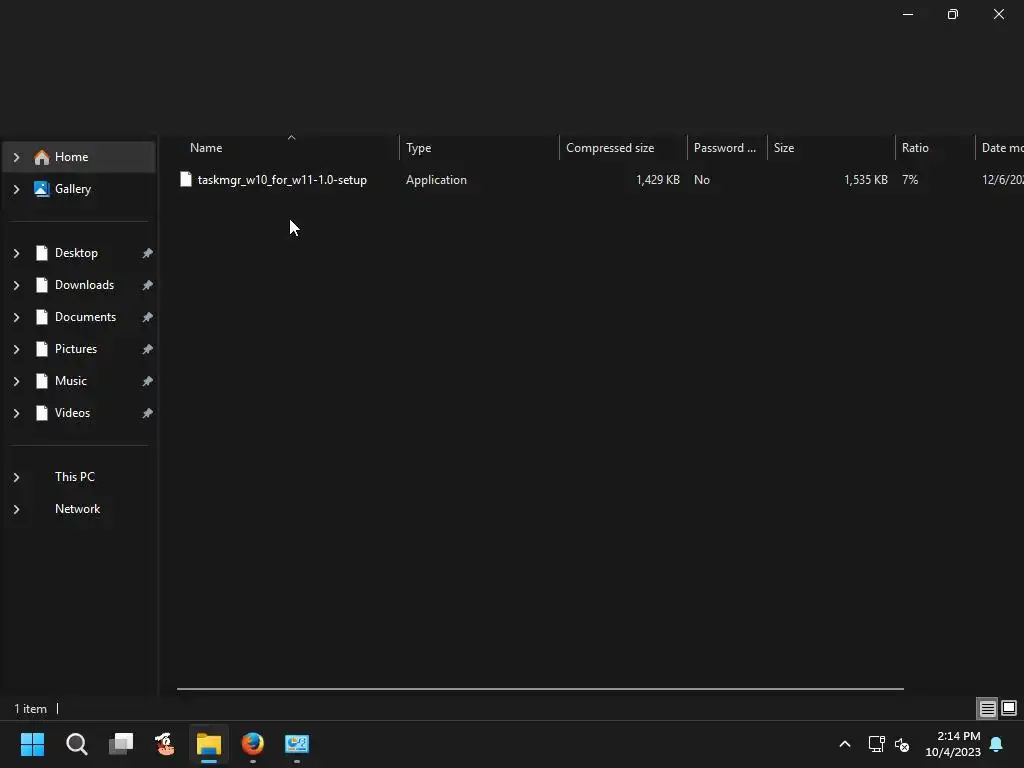This screenshot has width=1024, height=768.
Task: Expand the Documents tree node chevron
Action: coord(16,317)
